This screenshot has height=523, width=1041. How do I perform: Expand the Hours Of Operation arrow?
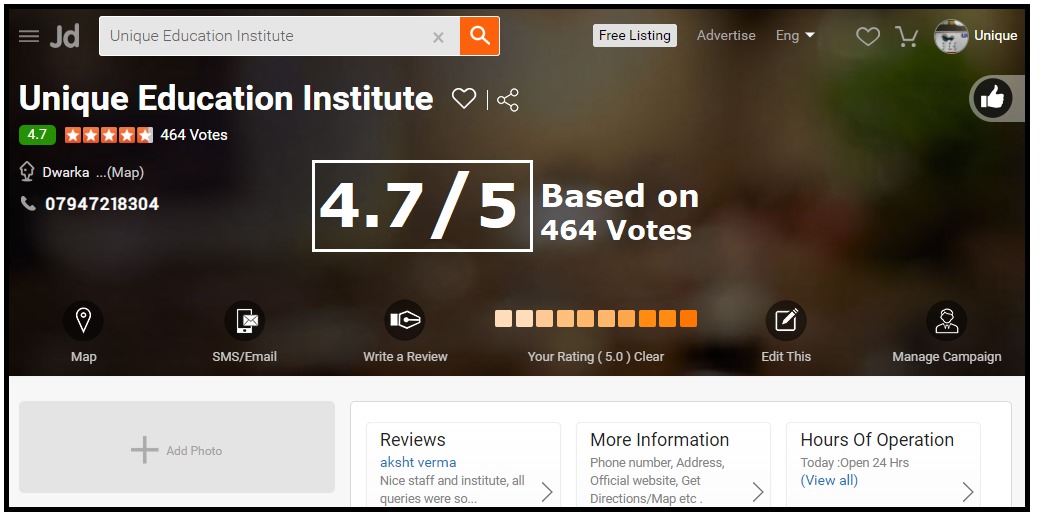[x=967, y=491]
